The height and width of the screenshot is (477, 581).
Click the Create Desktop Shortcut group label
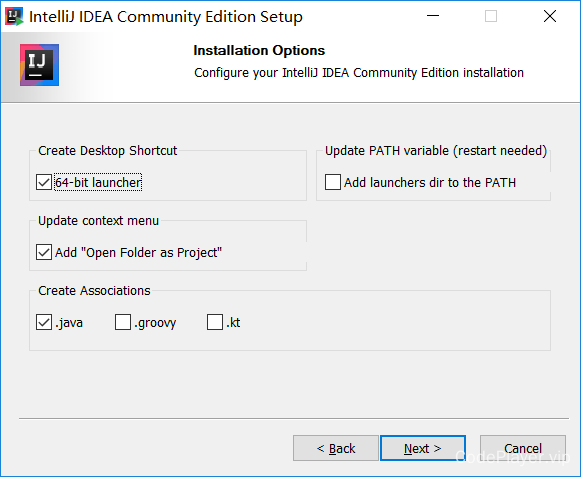point(107,151)
